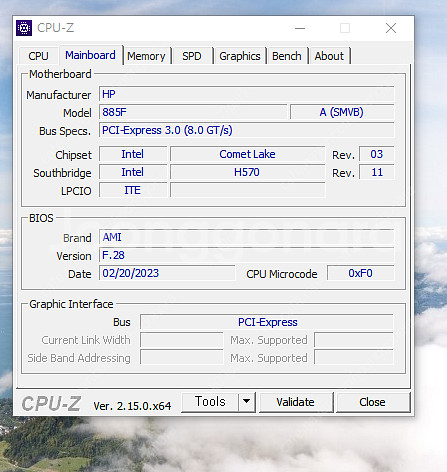This screenshot has width=447, height=472.
Task: Click the CPU Microcode label
Action: [282, 274]
